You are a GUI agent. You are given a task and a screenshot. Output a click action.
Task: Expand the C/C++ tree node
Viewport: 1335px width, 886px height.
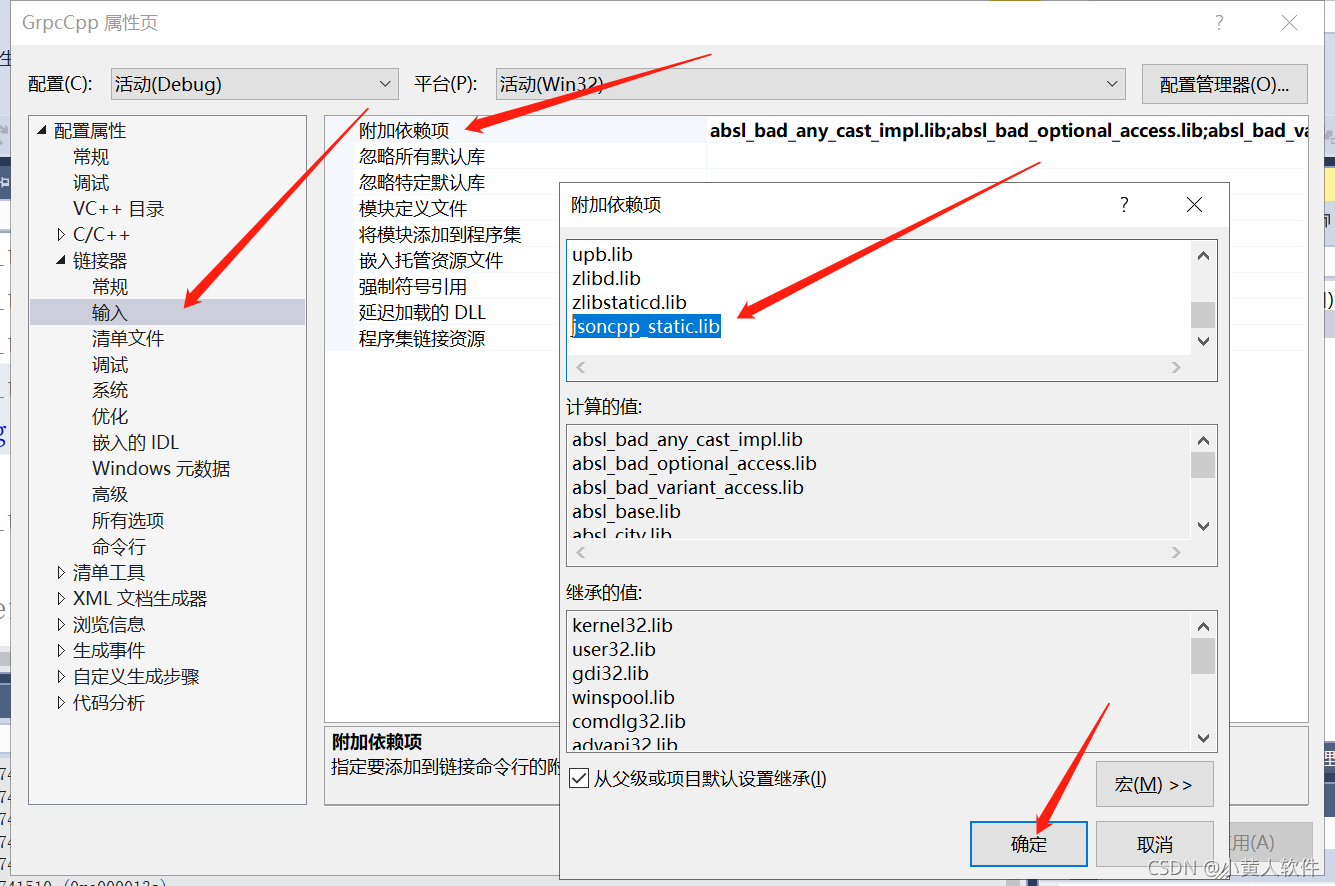[x=60, y=234]
